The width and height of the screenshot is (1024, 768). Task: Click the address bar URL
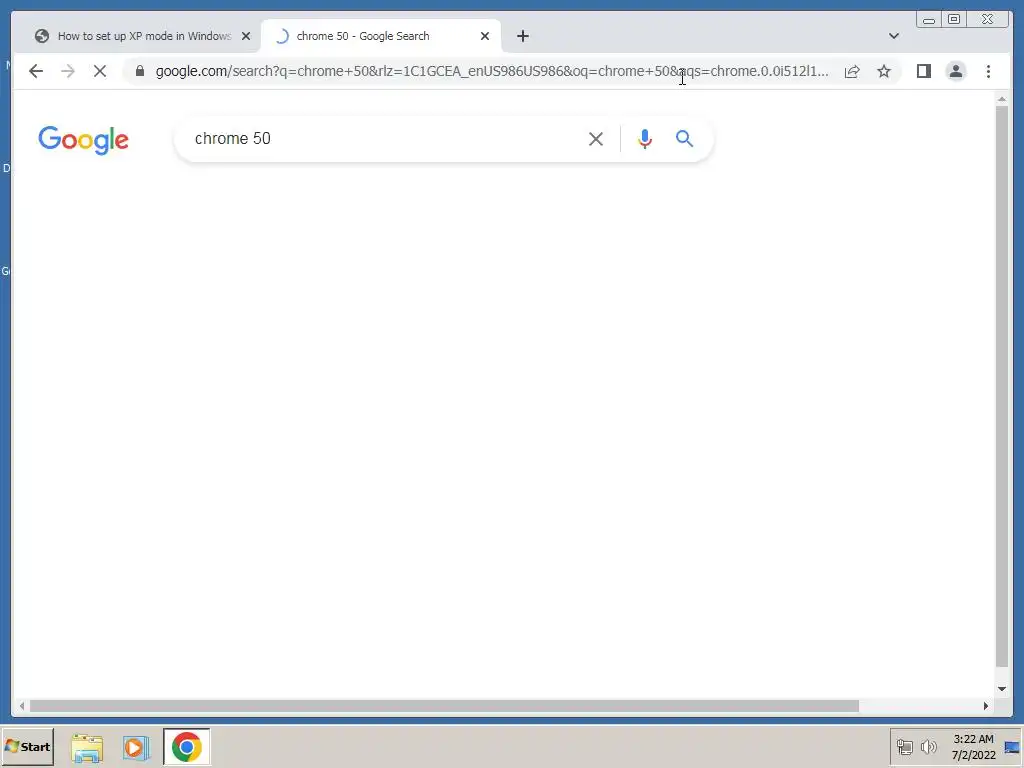click(x=492, y=71)
